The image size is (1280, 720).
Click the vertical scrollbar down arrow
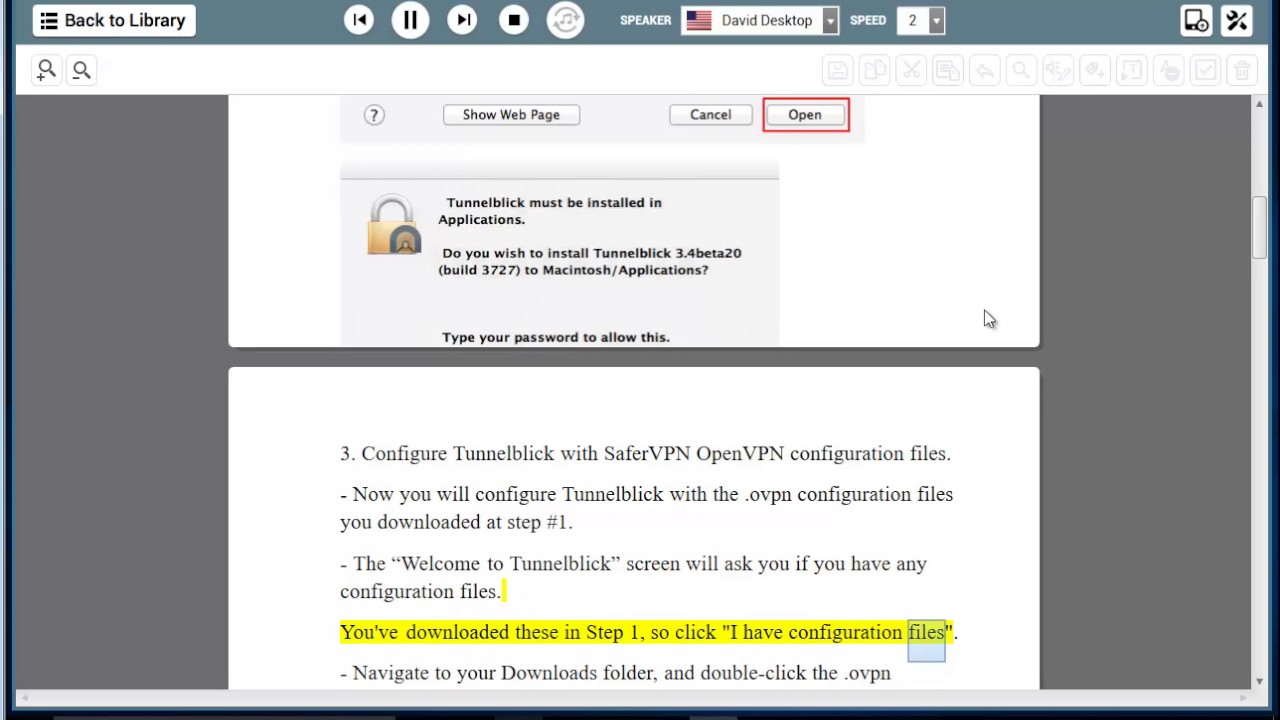tap(1259, 681)
